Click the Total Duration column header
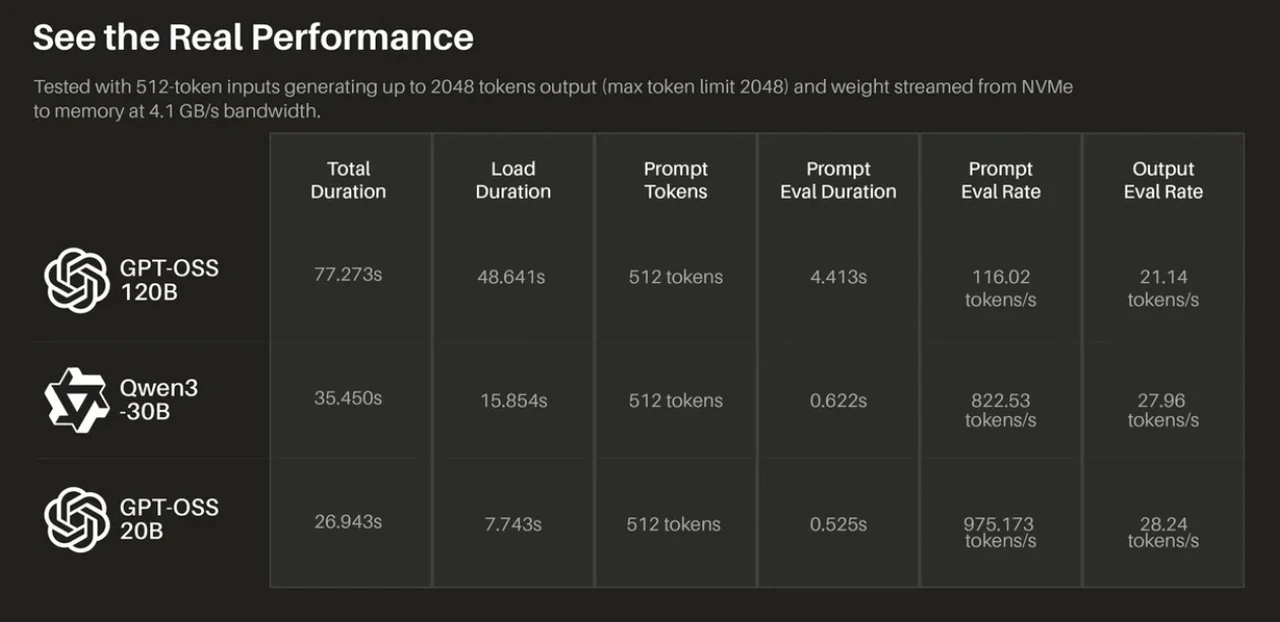Image resolution: width=1280 pixels, height=622 pixels. pos(348,180)
